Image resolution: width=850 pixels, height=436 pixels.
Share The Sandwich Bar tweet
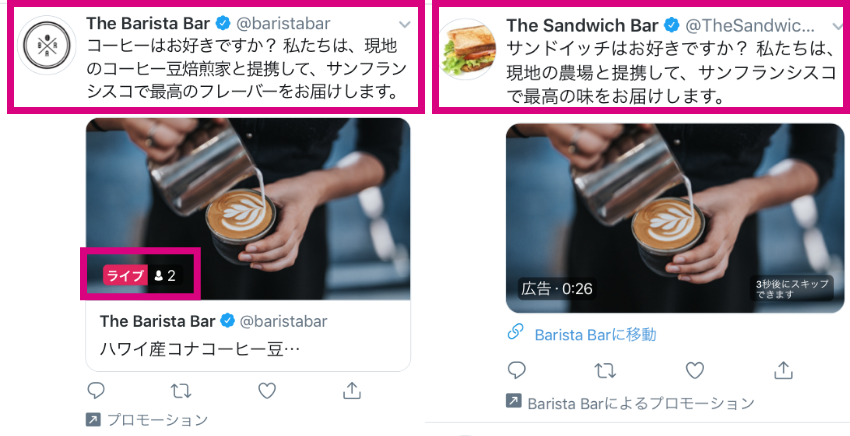click(x=783, y=370)
